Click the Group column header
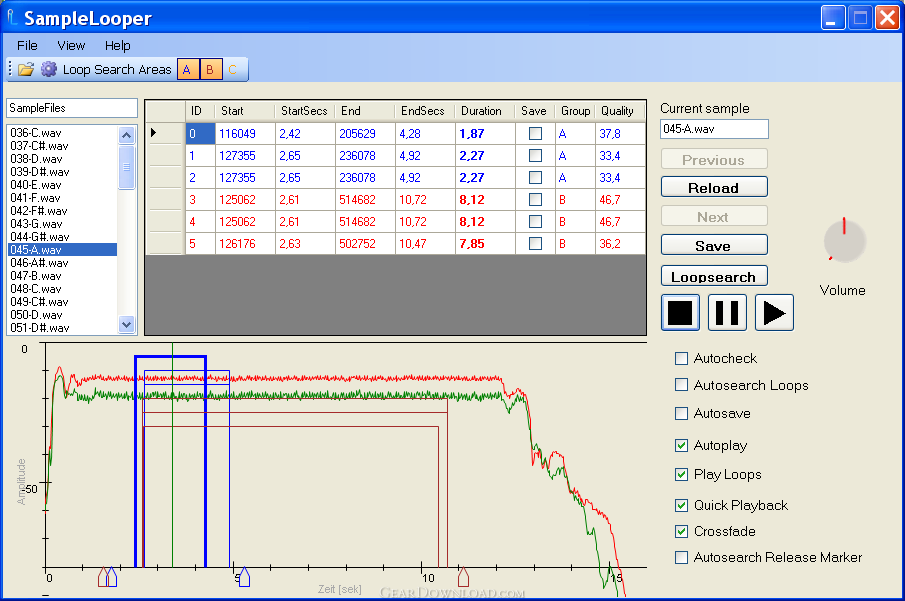Screen dimensions: 905x601 tap(575, 111)
